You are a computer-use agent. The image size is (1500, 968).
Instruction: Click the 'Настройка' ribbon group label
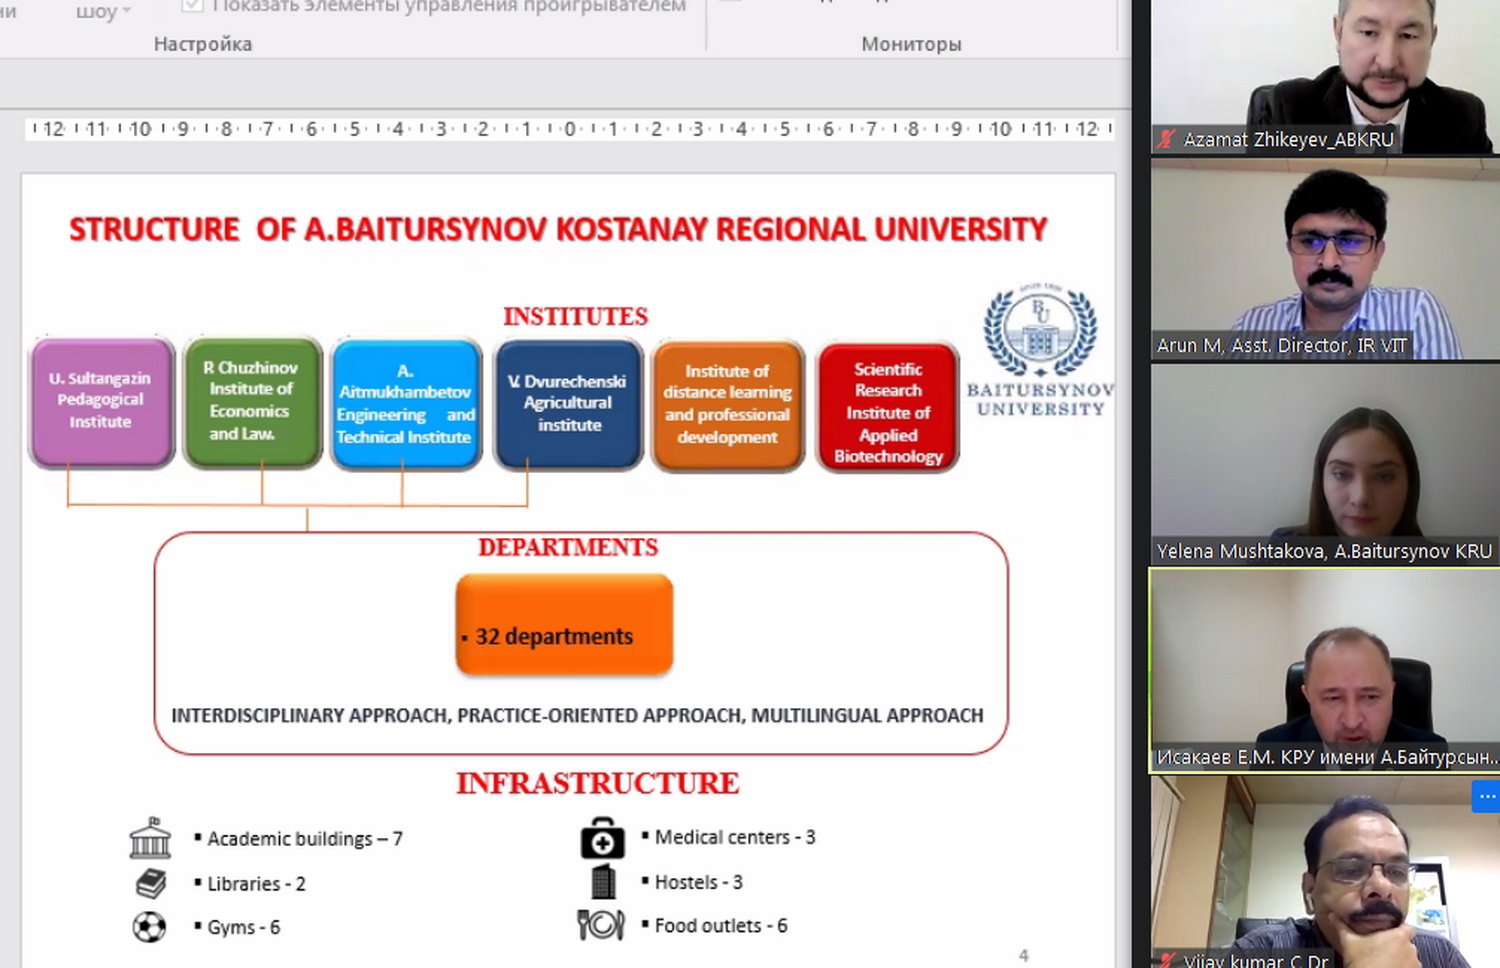tap(203, 44)
